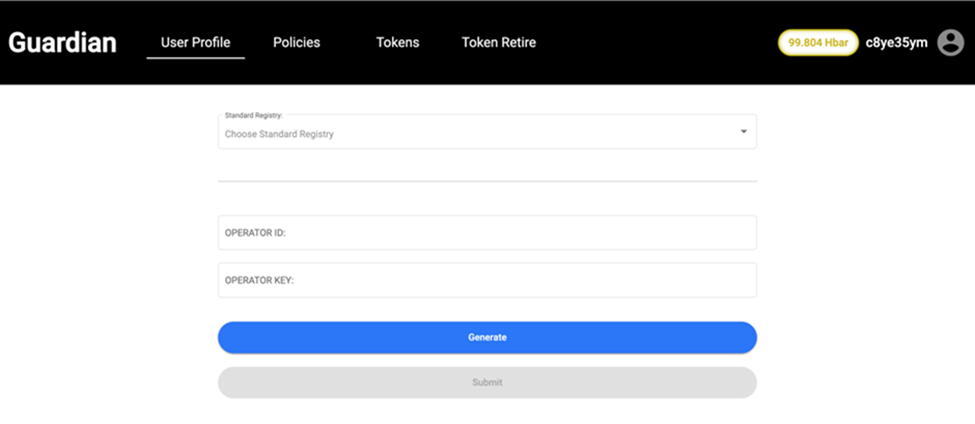Viewport: 975px width, 424px height.
Task: Click the Guardian logo
Action: point(62,43)
